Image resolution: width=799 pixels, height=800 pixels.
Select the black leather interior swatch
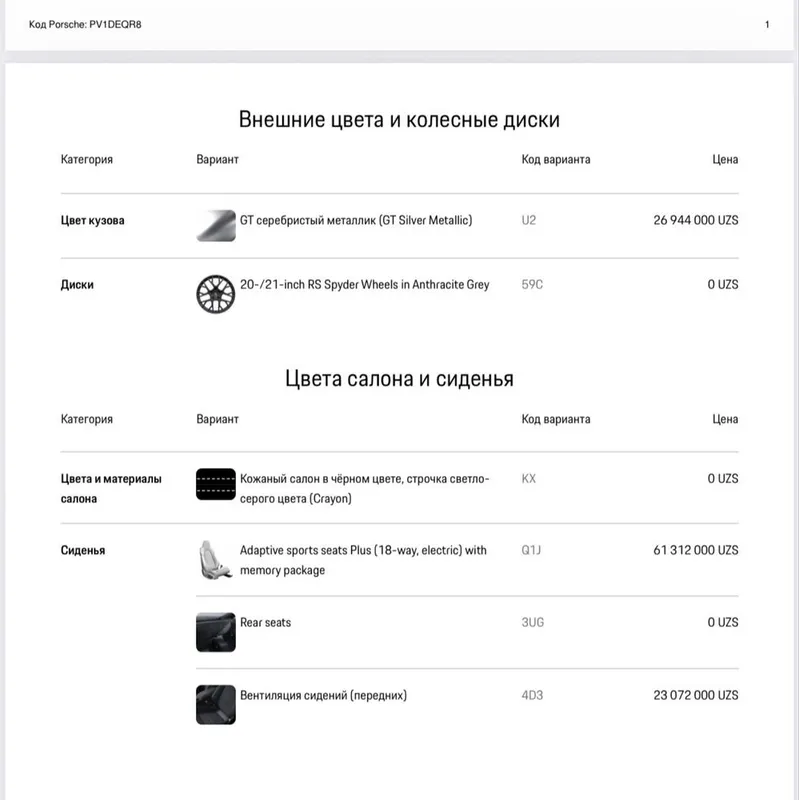point(216,484)
